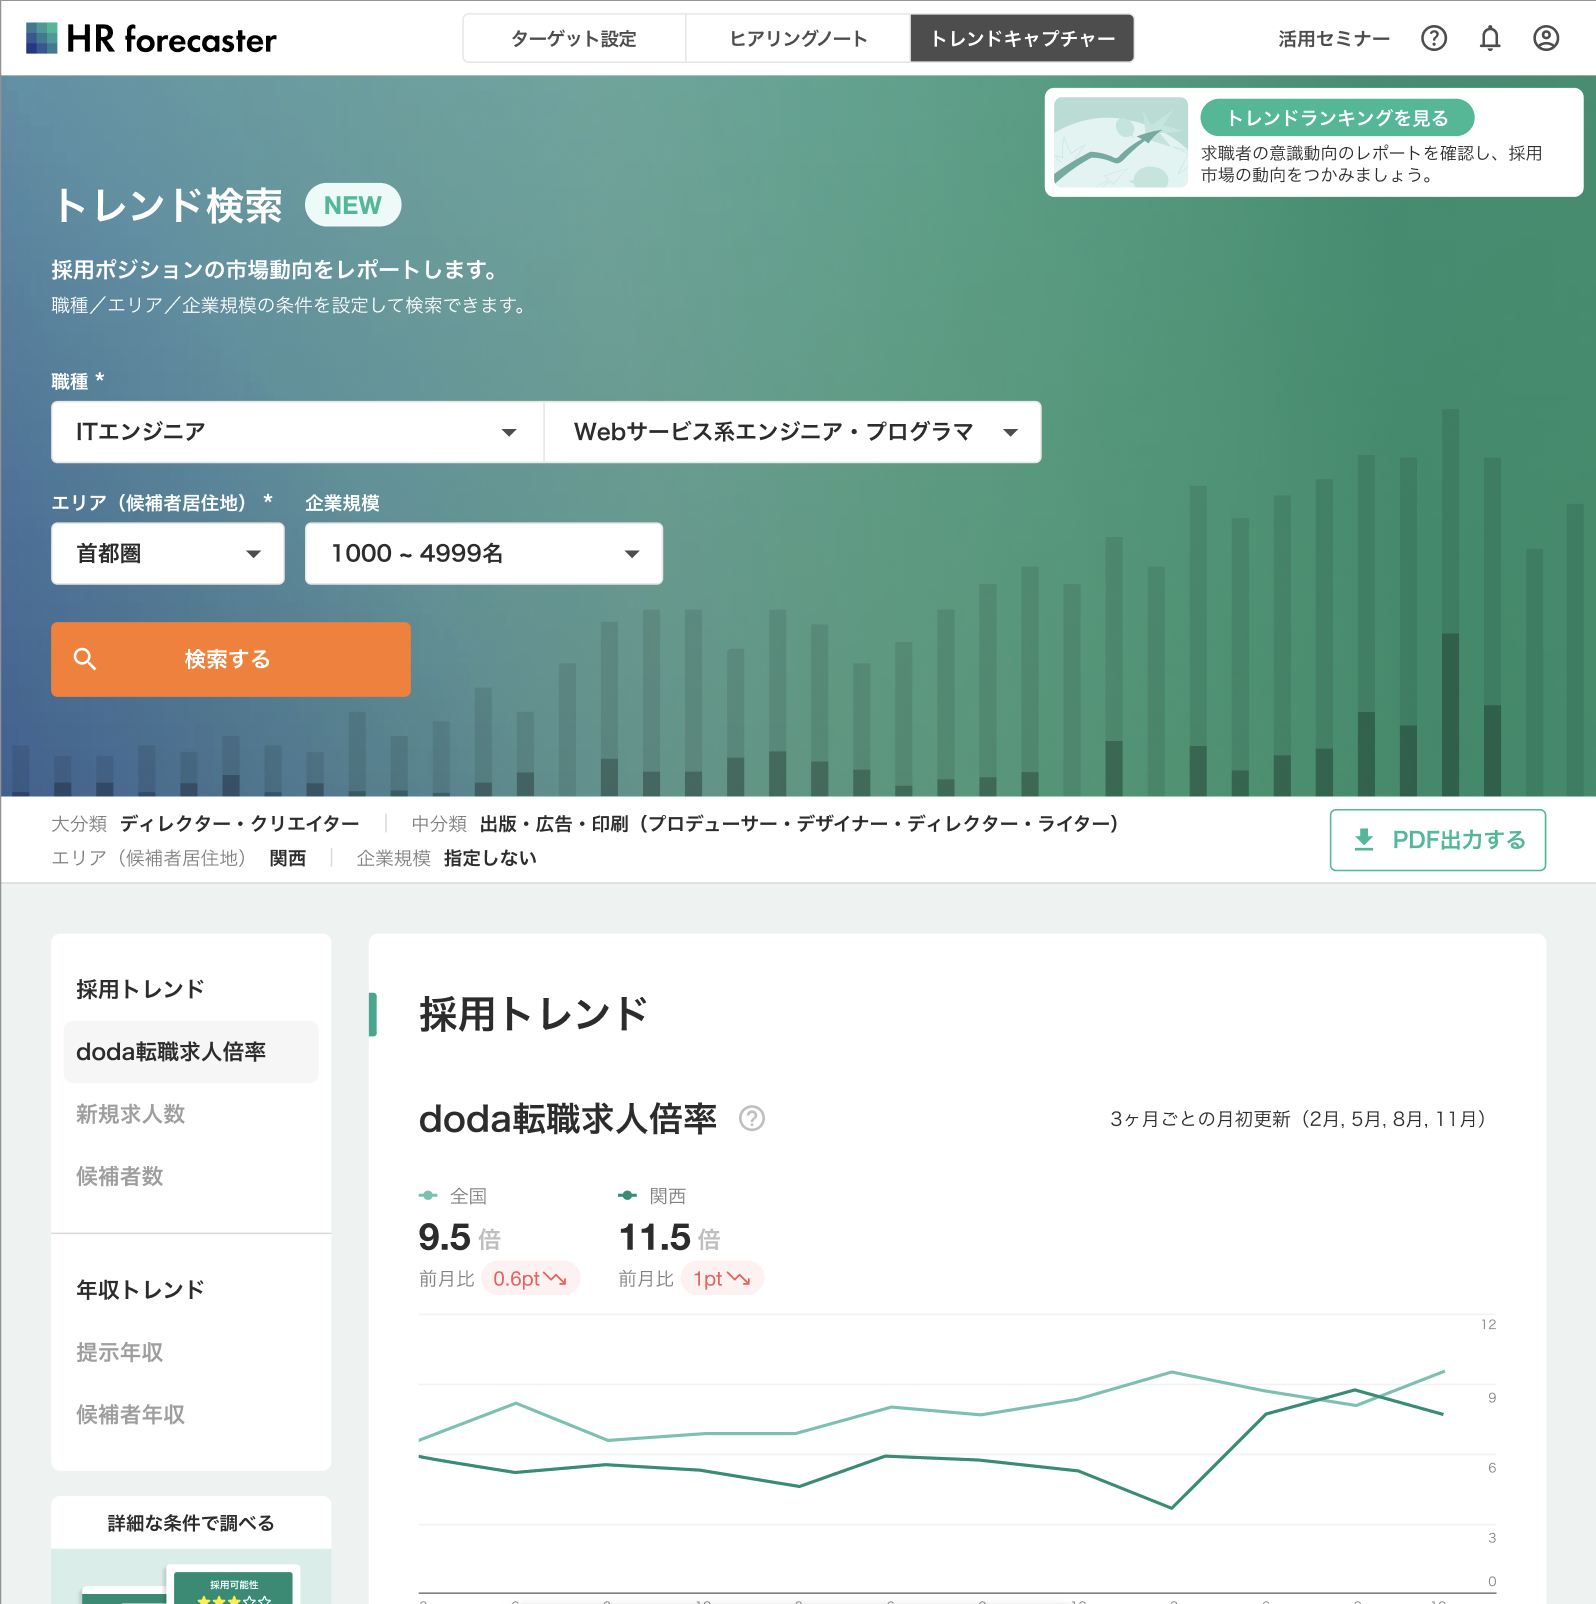Click the 関西 chart legend item
This screenshot has height=1604, width=1596.
coord(652,1195)
